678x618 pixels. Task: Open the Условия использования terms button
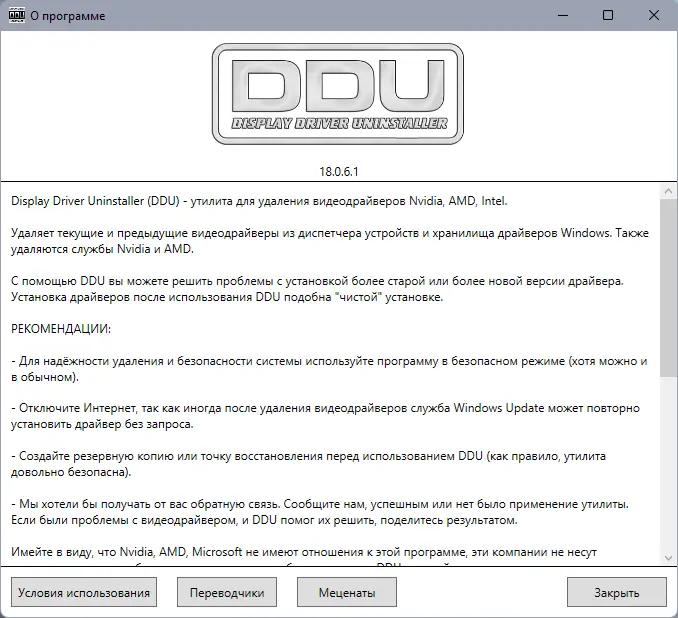pyautogui.click(x=84, y=592)
